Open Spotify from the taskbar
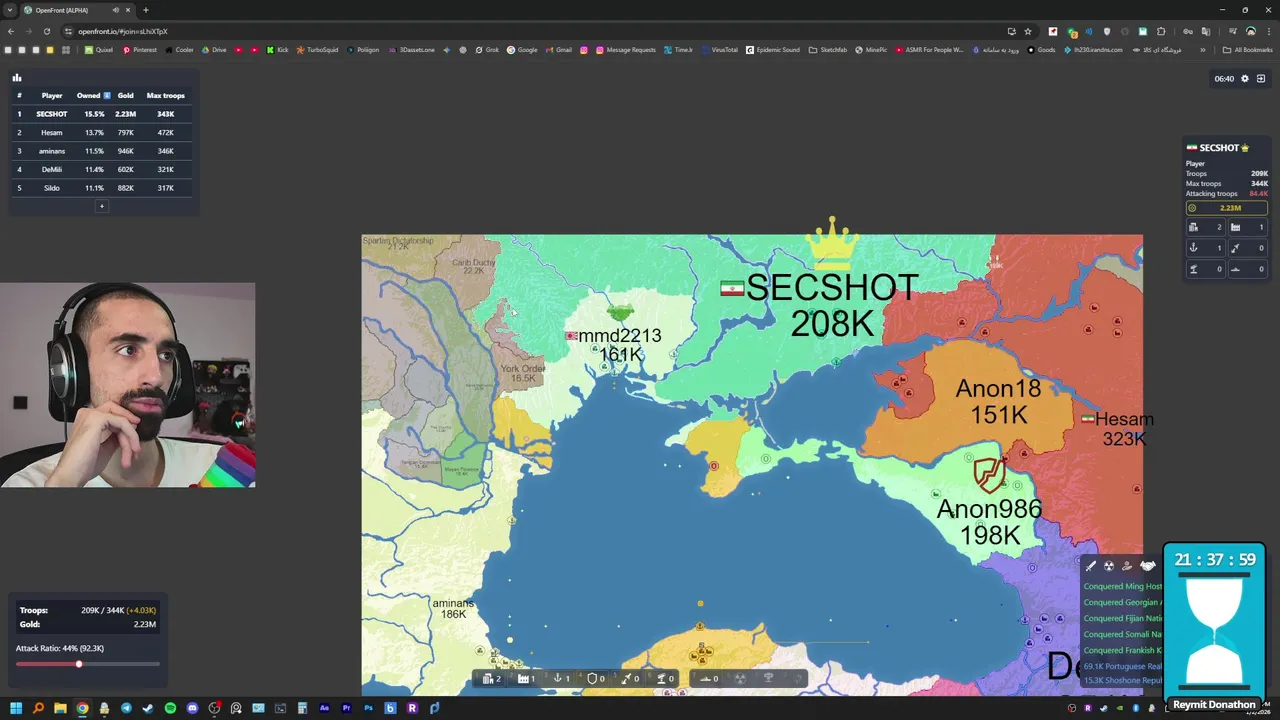This screenshot has height=720, width=1280. [170, 709]
